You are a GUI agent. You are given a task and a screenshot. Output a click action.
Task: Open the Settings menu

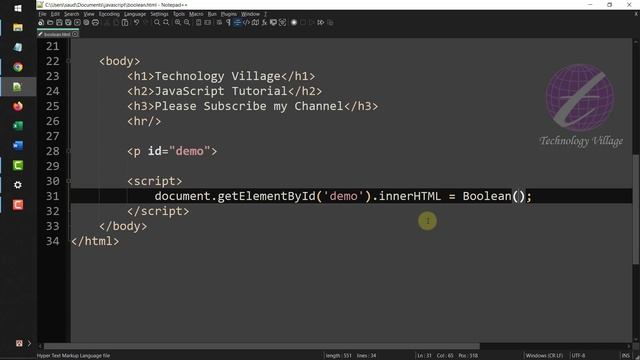(x=159, y=14)
